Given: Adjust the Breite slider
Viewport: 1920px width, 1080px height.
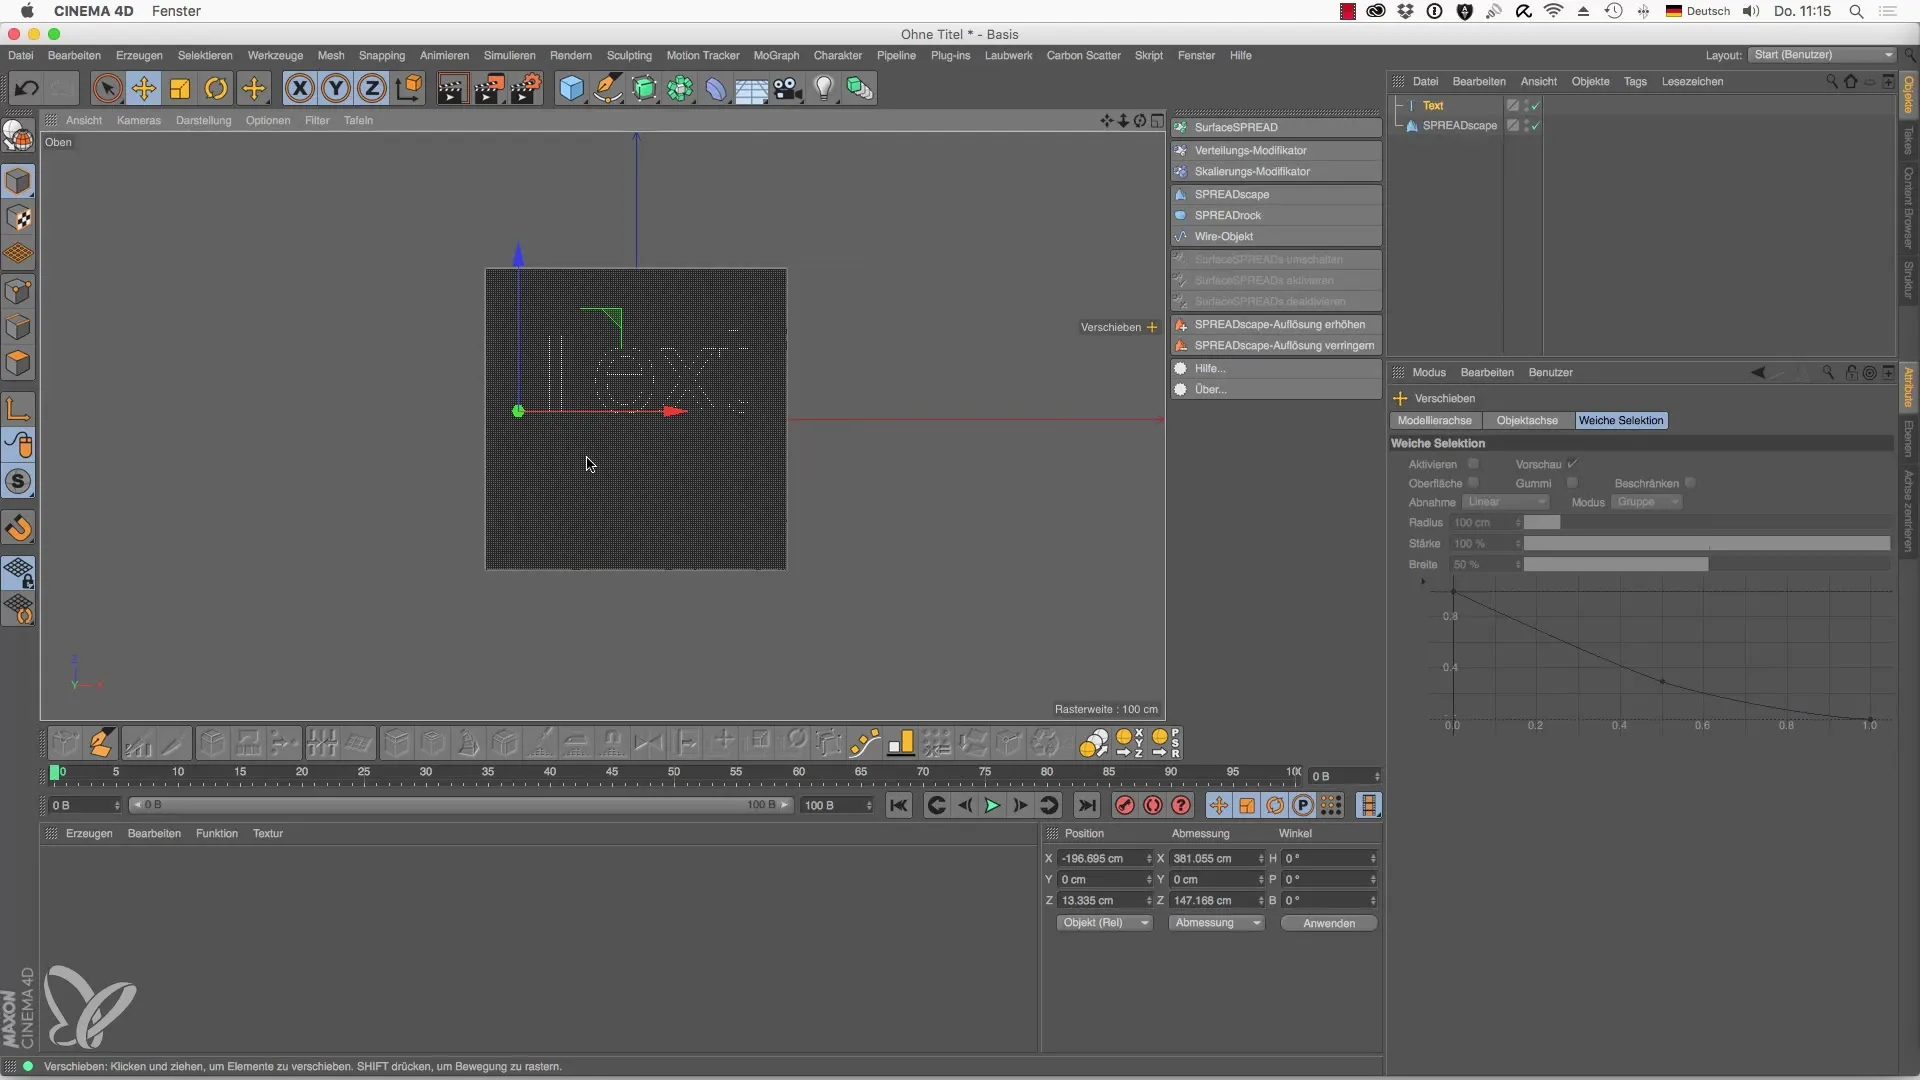Looking at the screenshot, I should tap(1706, 565).
